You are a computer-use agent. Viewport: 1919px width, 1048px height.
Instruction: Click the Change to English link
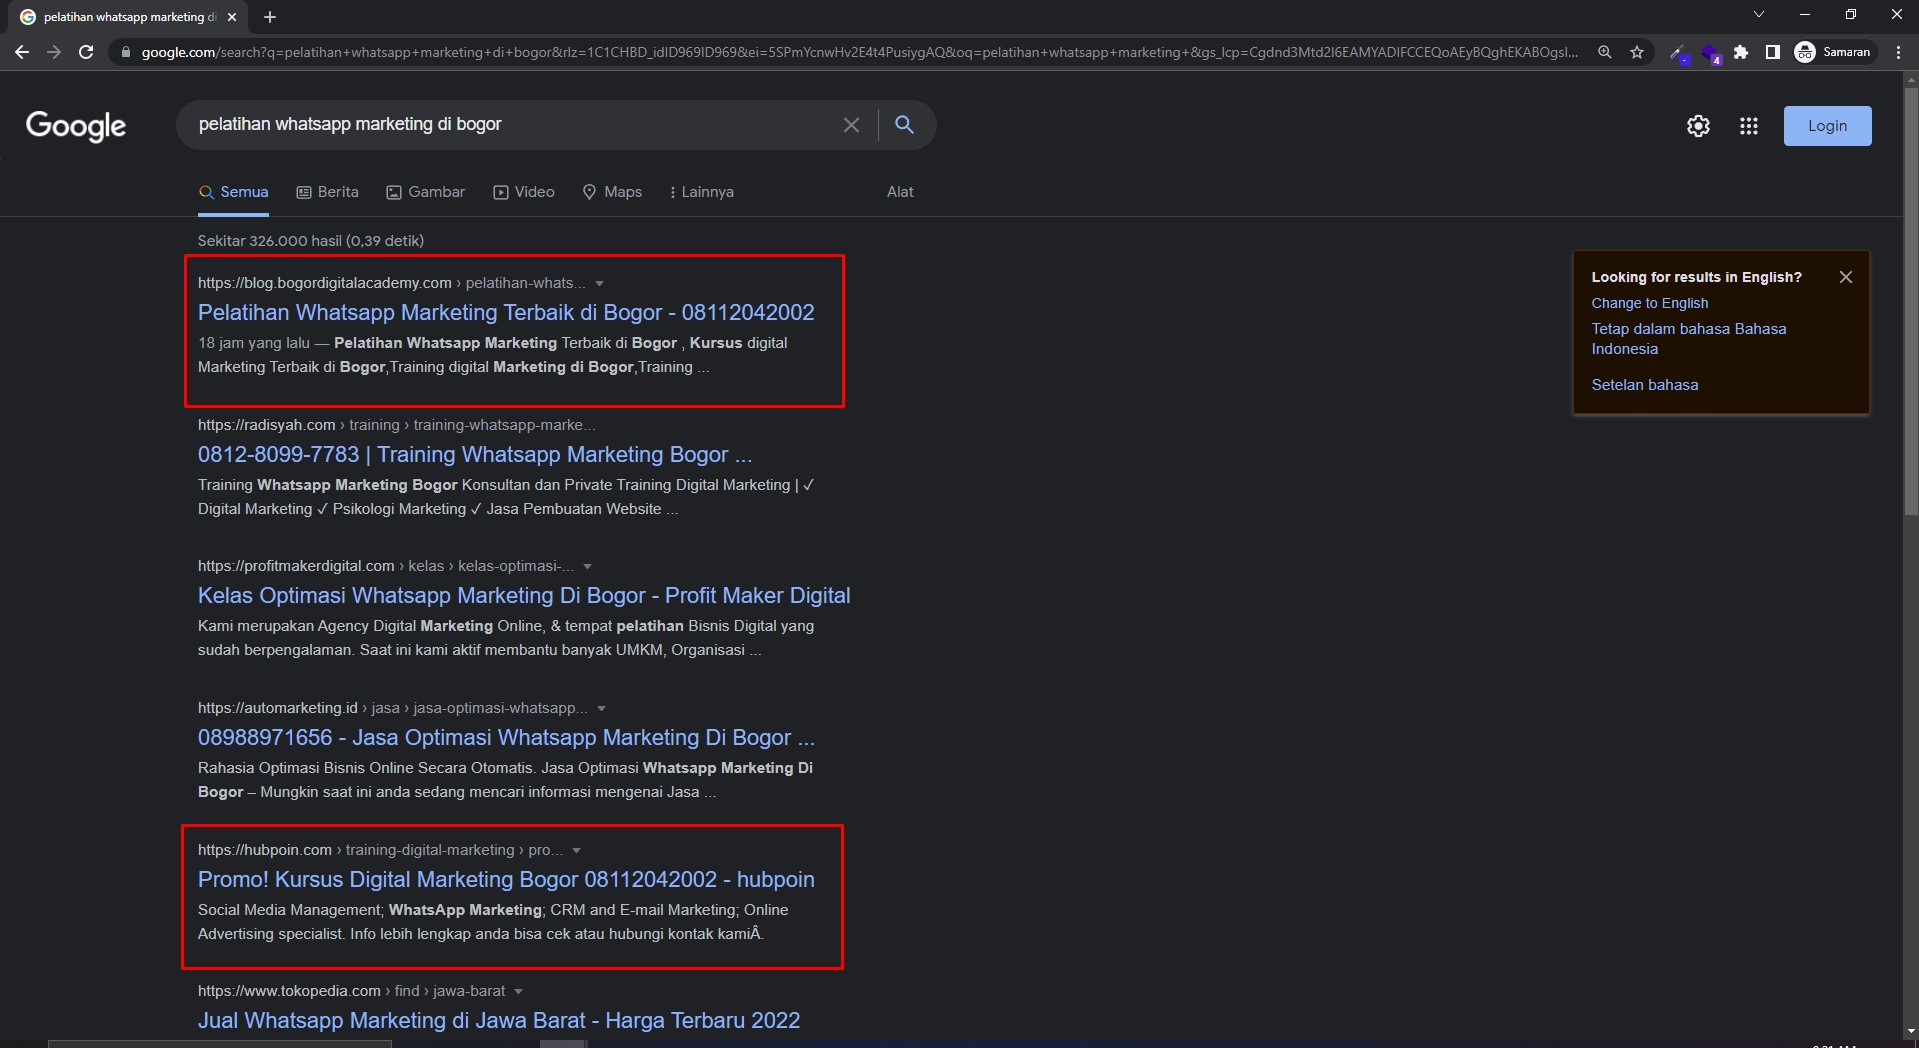pos(1650,303)
